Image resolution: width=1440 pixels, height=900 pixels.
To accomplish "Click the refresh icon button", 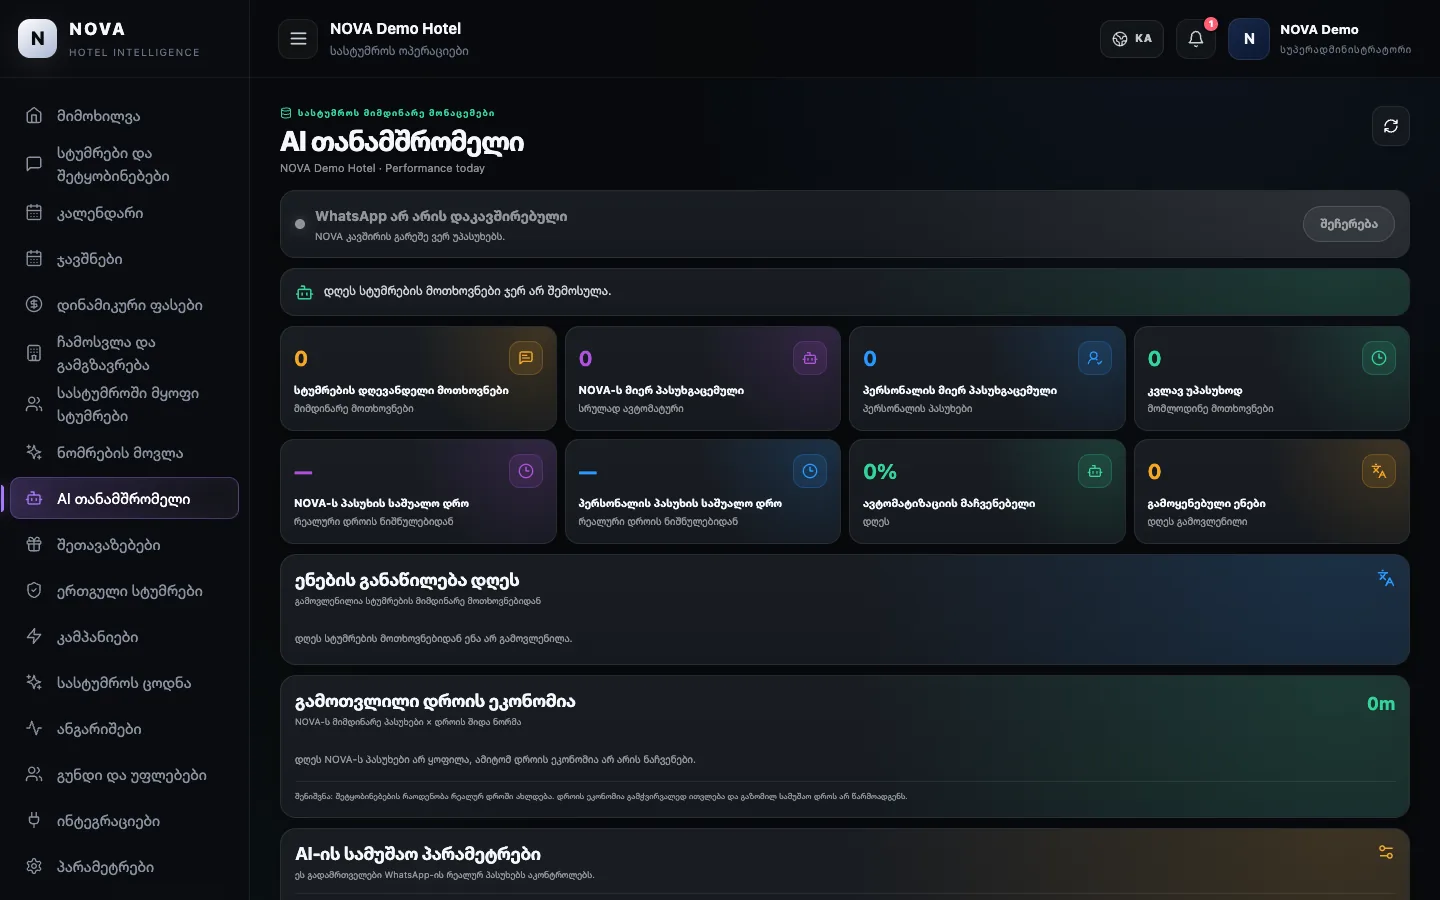I will pyautogui.click(x=1390, y=126).
